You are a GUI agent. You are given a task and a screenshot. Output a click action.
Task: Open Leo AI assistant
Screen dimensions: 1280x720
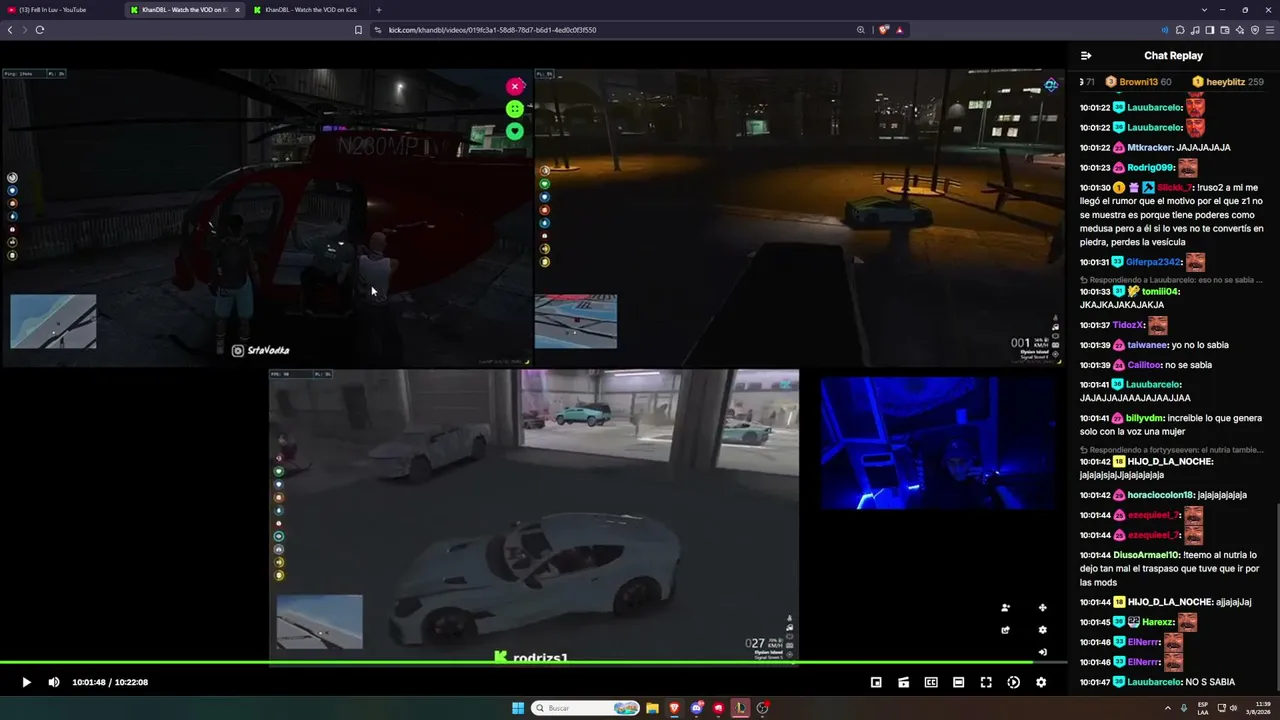tap(1240, 30)
